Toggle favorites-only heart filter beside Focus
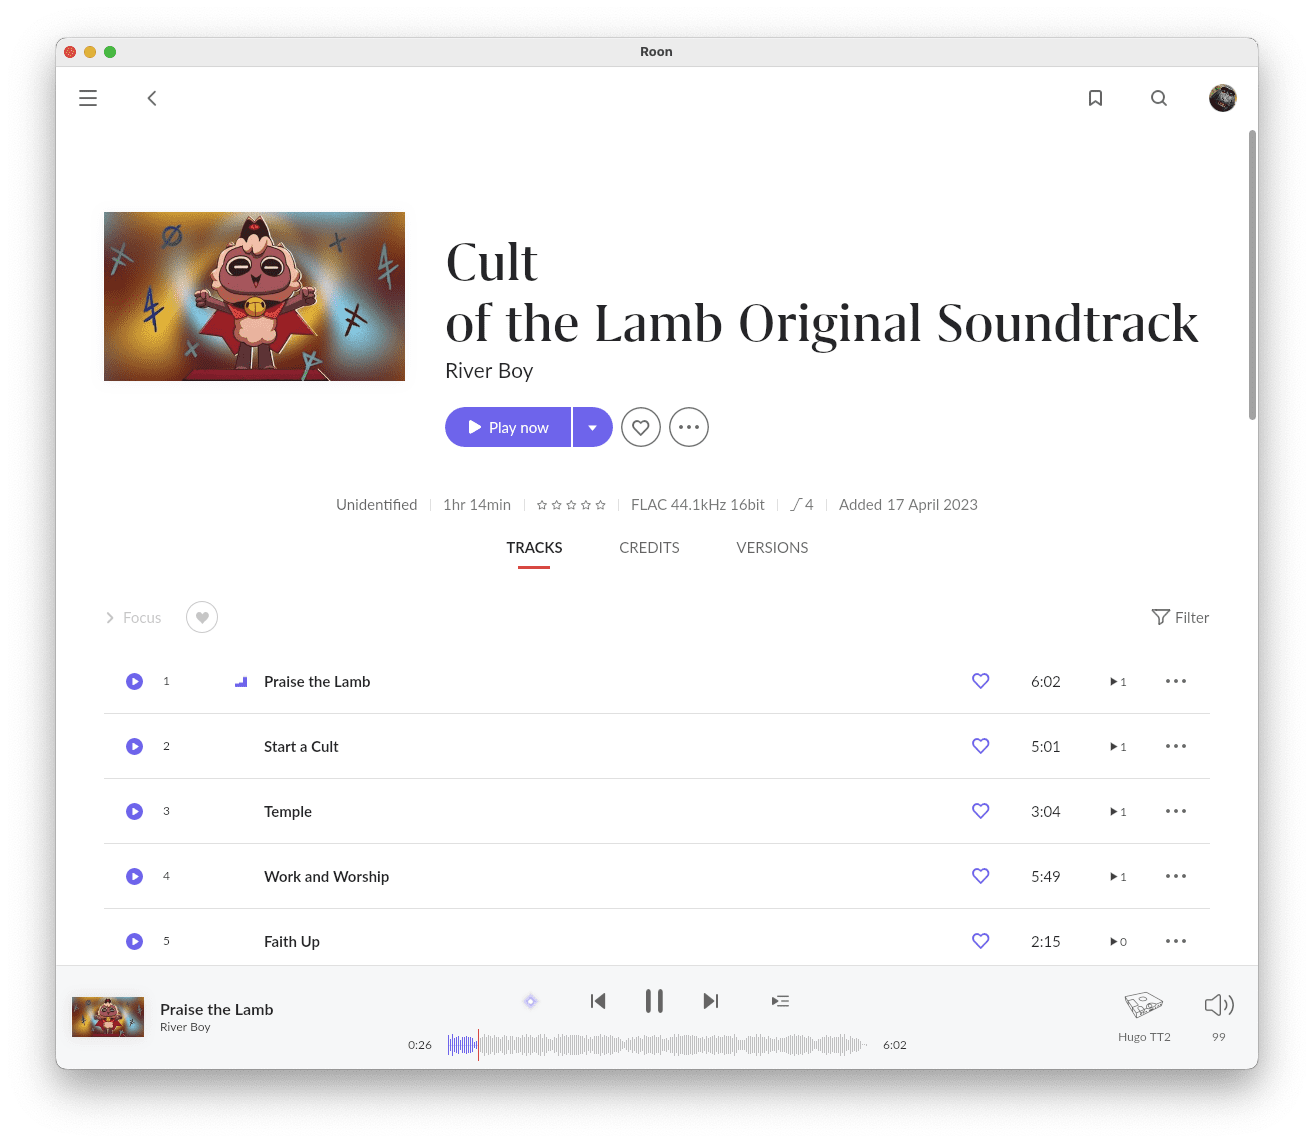Screen dimensions: 1314x1143 [x=202, y=617]
